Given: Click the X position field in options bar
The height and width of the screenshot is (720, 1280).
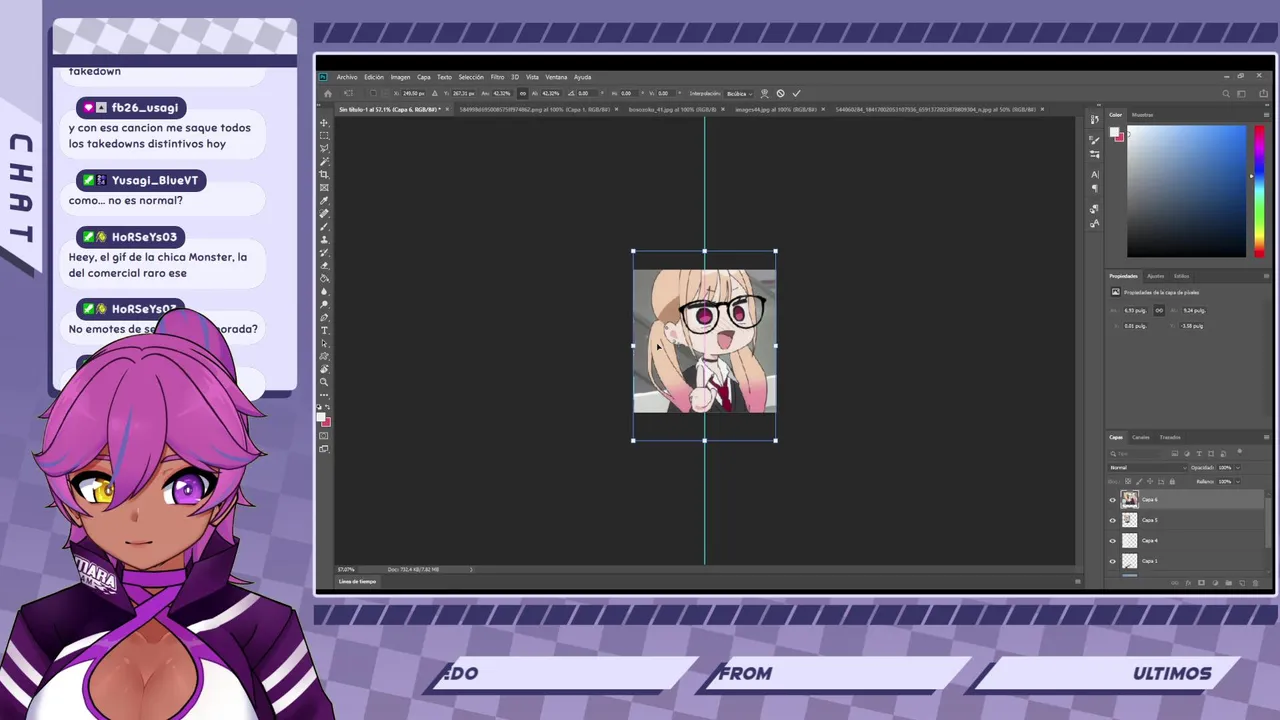Looking at the screenshot, I should click(x=415, y=93).
